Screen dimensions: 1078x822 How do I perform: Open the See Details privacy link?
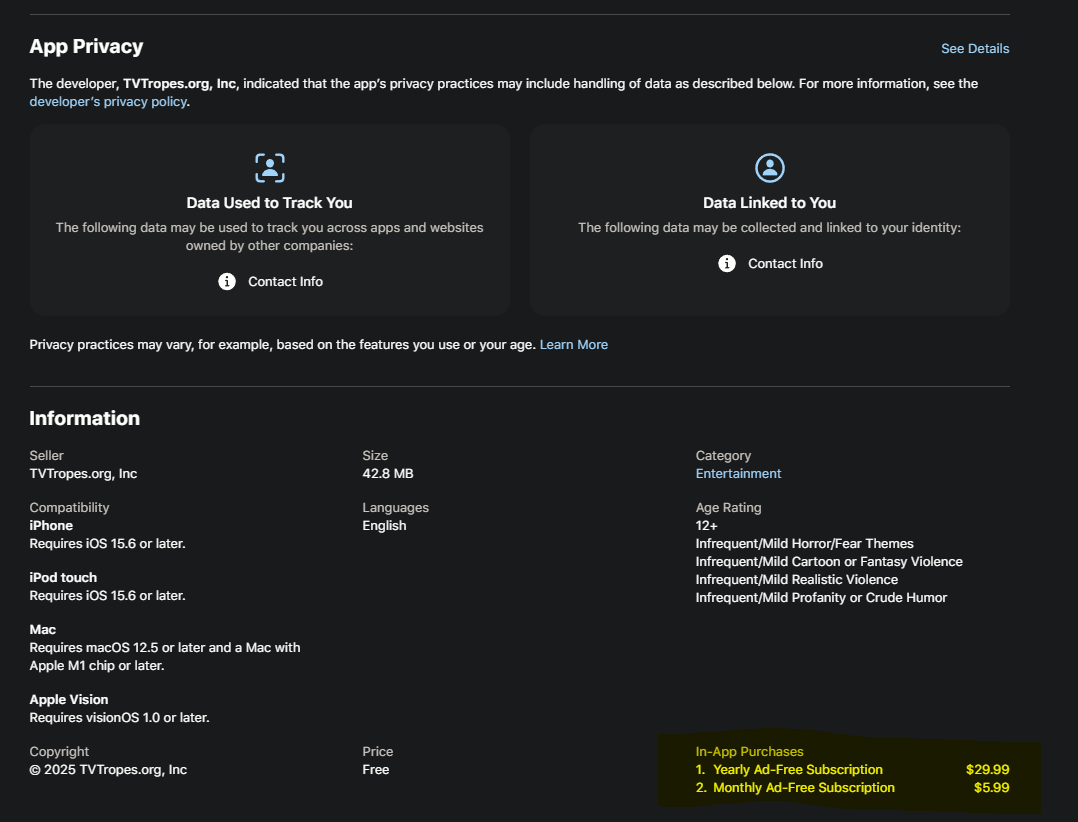coord(975,49)
